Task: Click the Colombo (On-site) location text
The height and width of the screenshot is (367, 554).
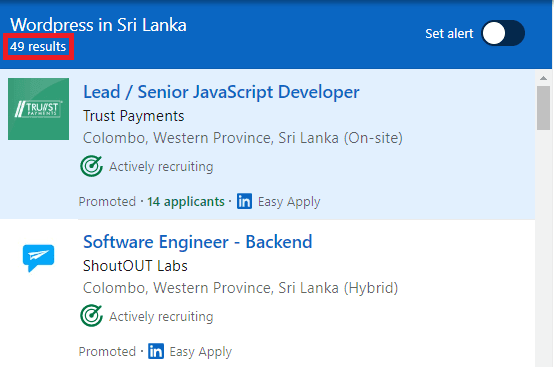Action: [x=243, y=138]
